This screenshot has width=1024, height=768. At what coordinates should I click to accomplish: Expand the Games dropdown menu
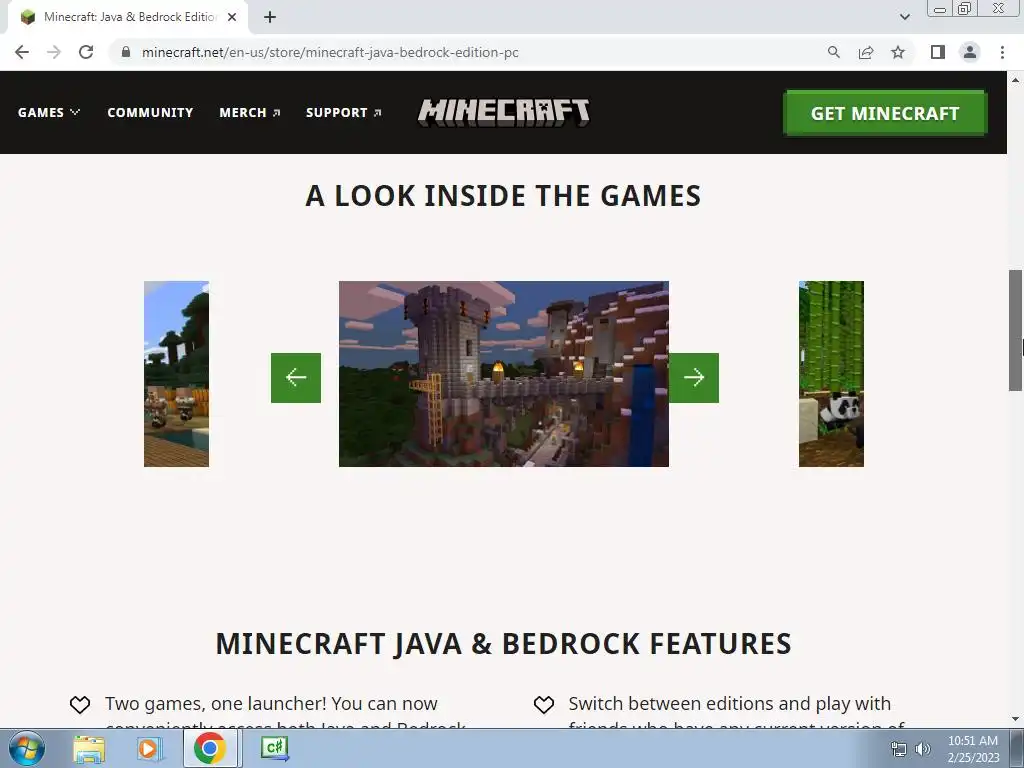click(x=49, y=112)
